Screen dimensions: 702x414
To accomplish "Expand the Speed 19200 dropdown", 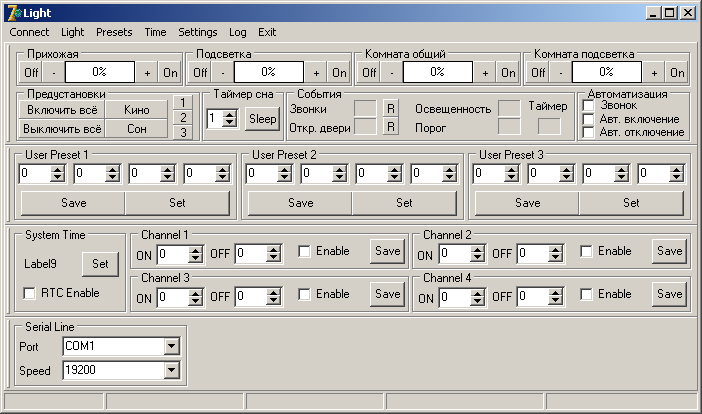I will (x=172, y=371).
